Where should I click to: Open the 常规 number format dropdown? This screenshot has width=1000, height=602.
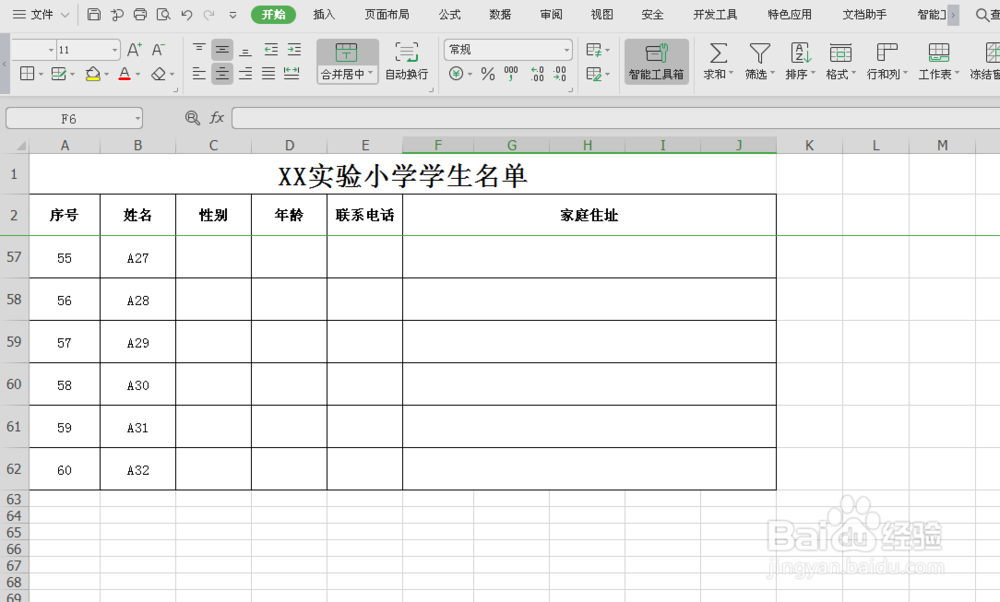565,48
